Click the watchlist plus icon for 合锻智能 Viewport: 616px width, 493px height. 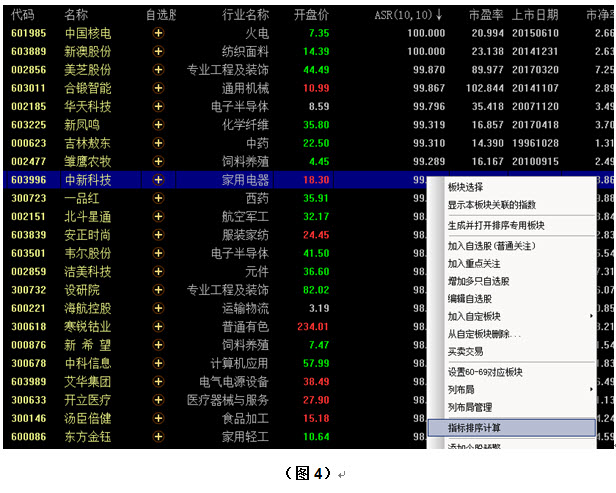(x=158, y=88)
